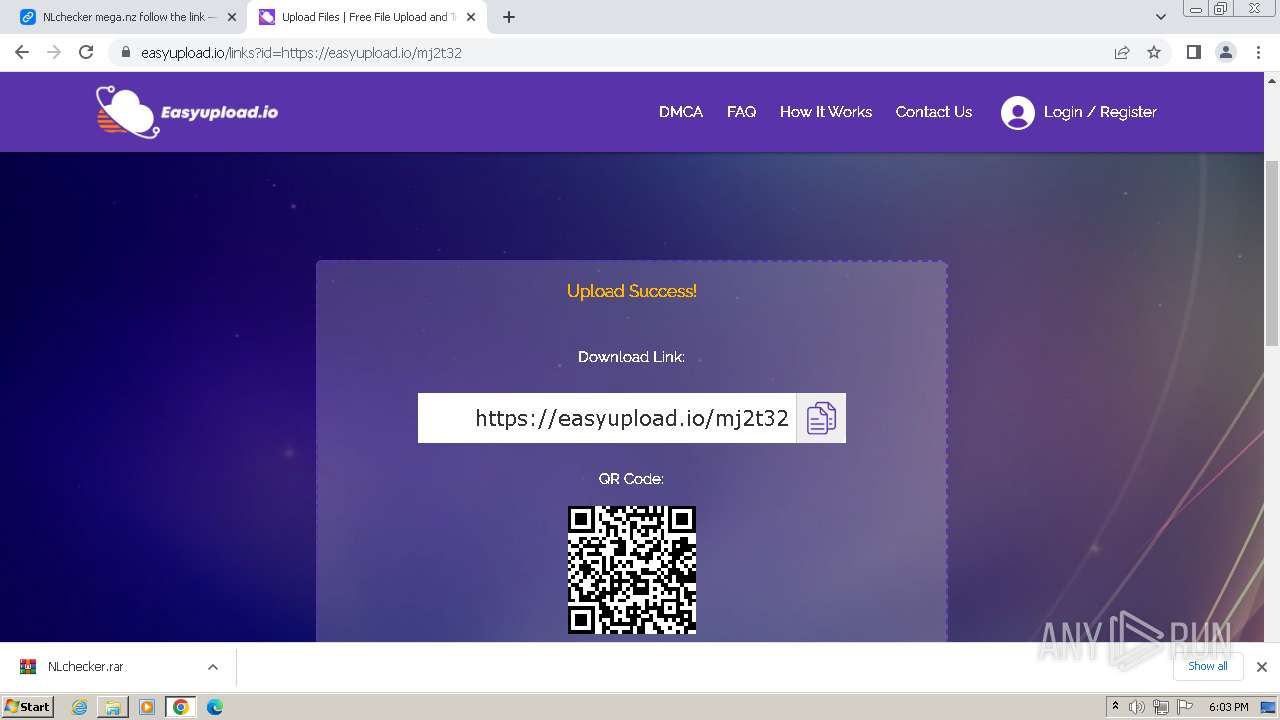Click the volume icon in system tray
Image resolution: width=1280 pixels, height=720 pixels.
coord(1137,707)
